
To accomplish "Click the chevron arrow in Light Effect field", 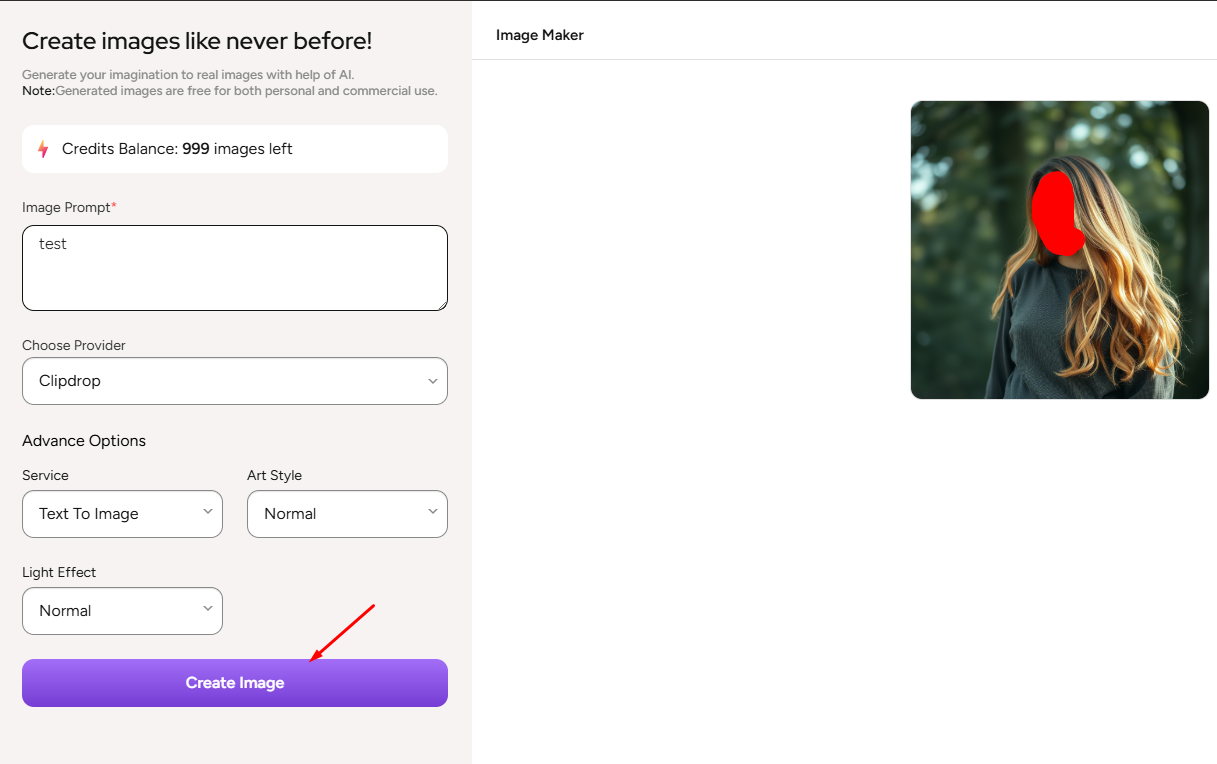I will pyautogui.click(x=208, y=609).
